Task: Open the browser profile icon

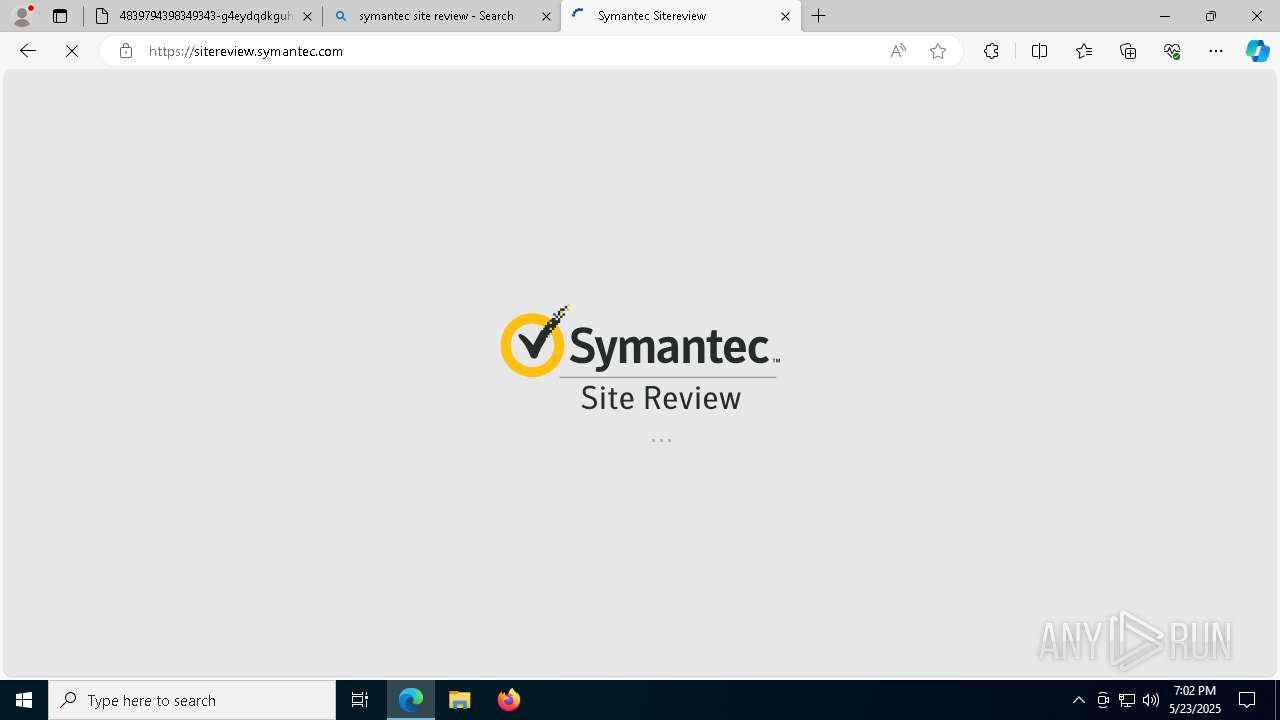Action: point(22,16)
